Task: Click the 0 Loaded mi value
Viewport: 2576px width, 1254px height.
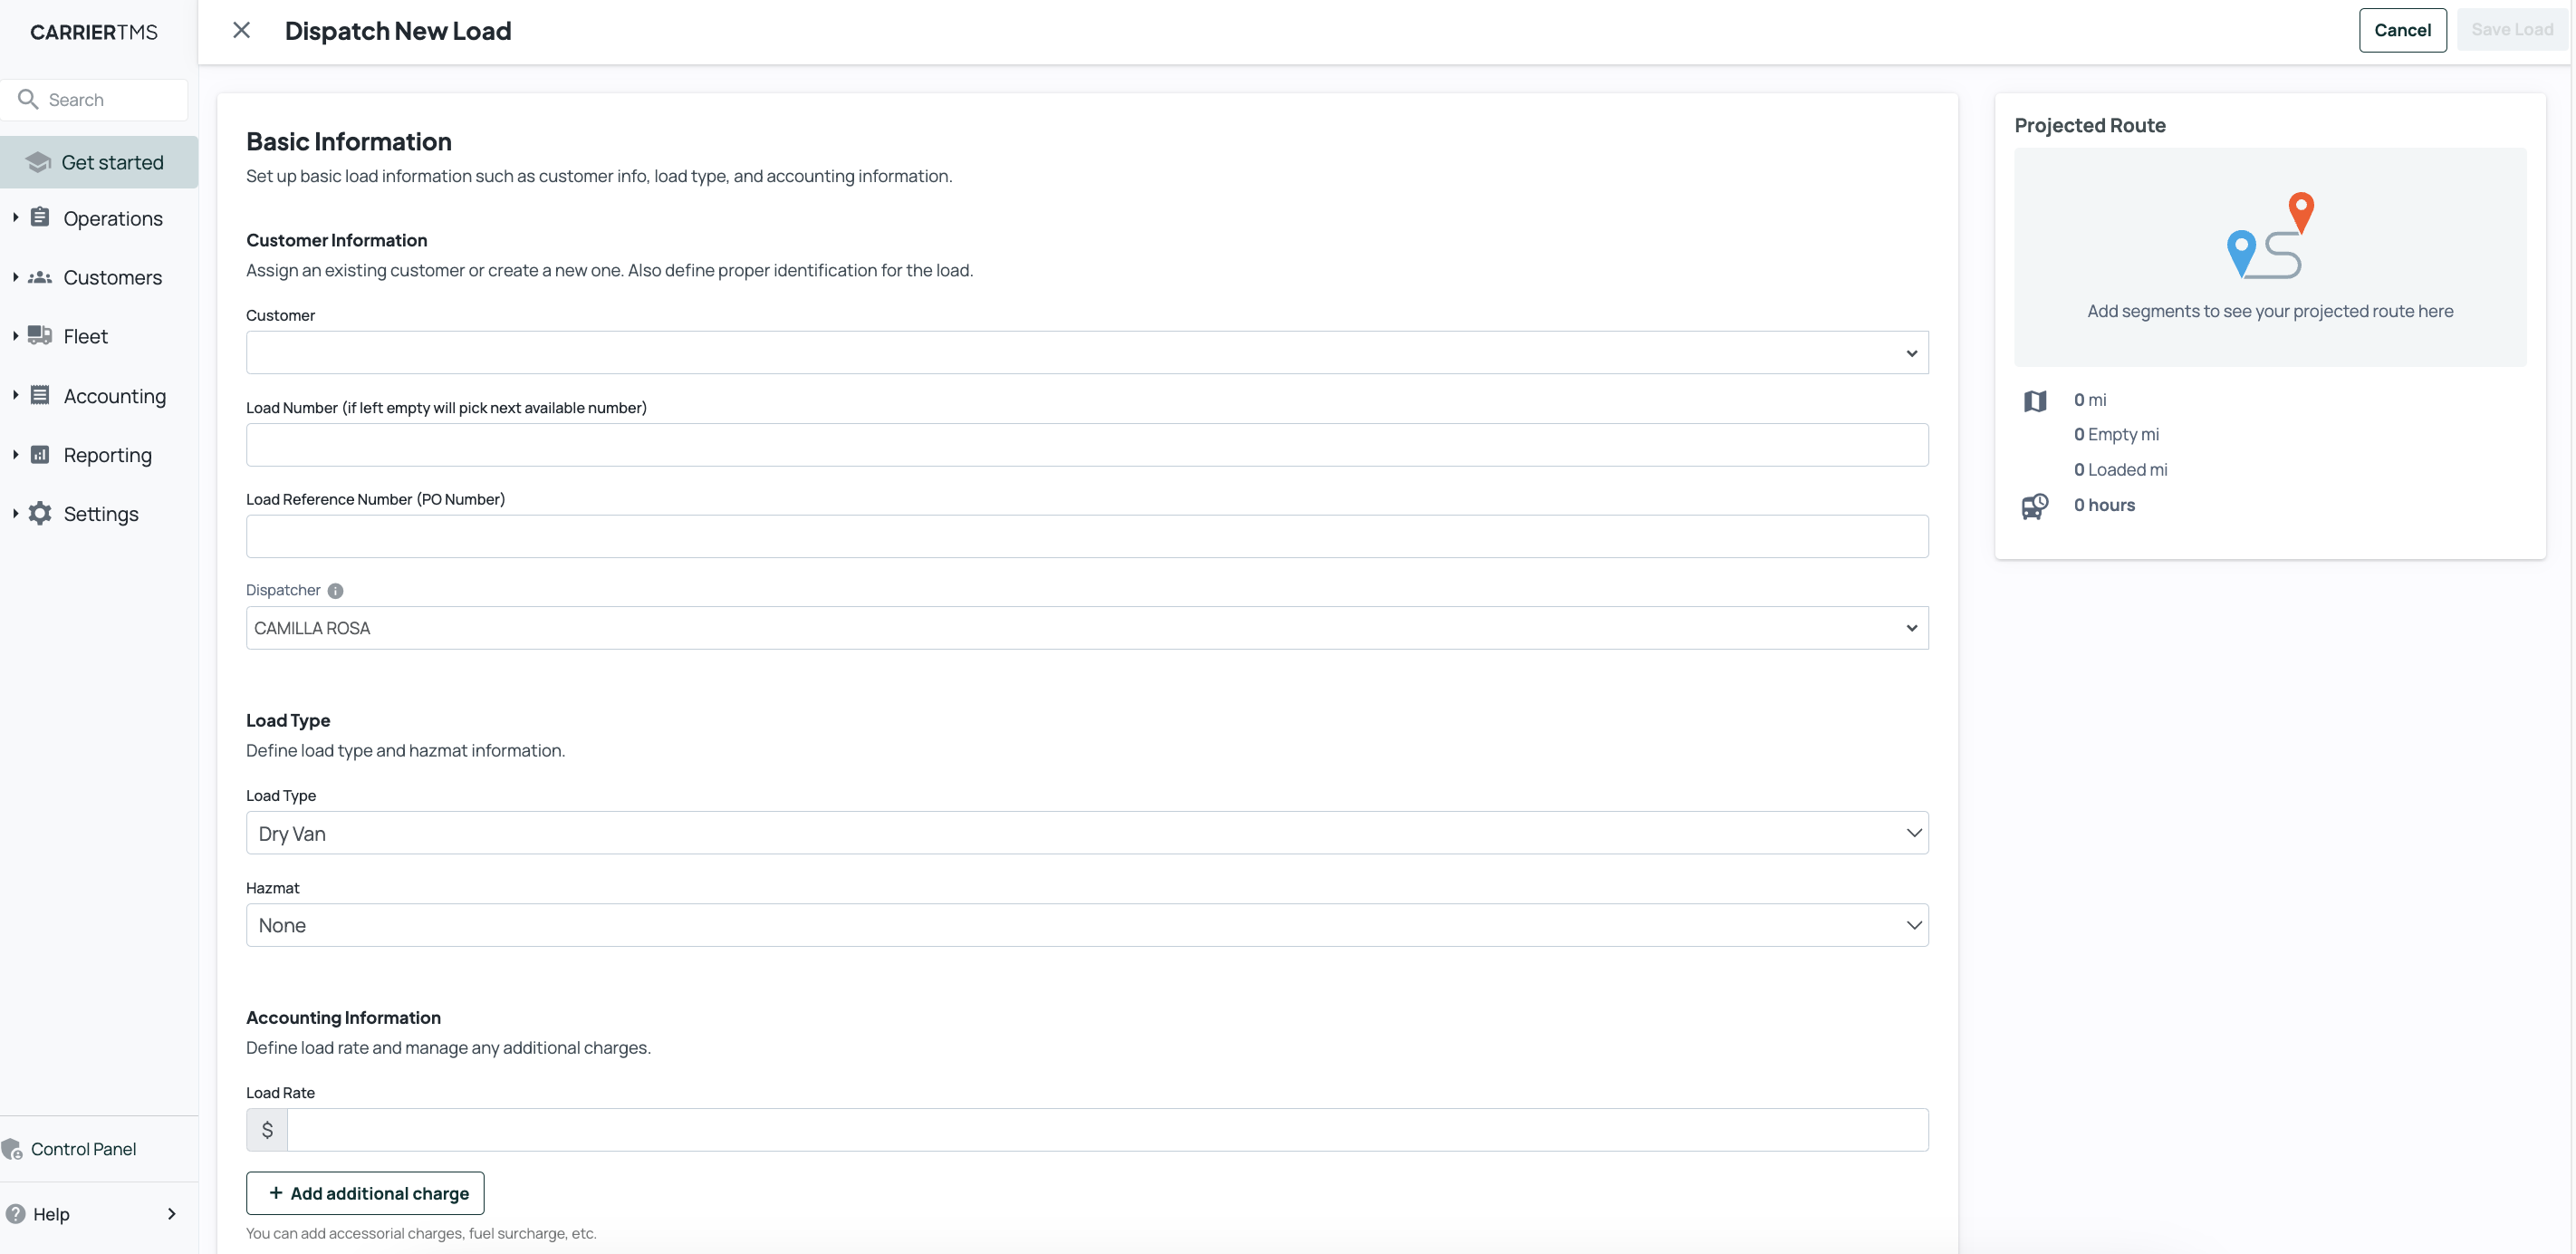Action: pos(2120,469)
